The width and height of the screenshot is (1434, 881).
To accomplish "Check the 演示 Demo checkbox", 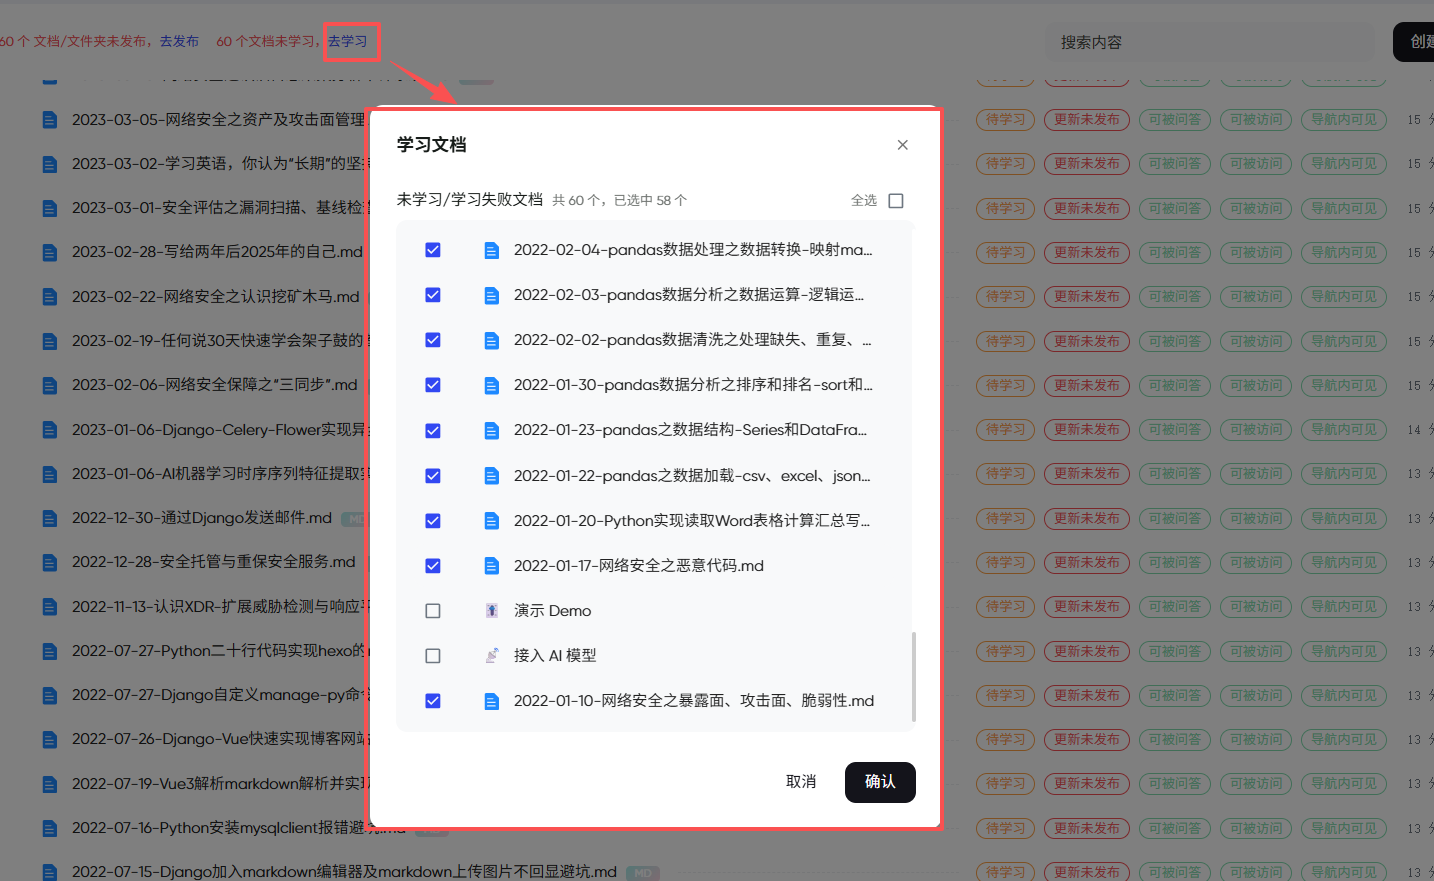I will click(432, 610).
